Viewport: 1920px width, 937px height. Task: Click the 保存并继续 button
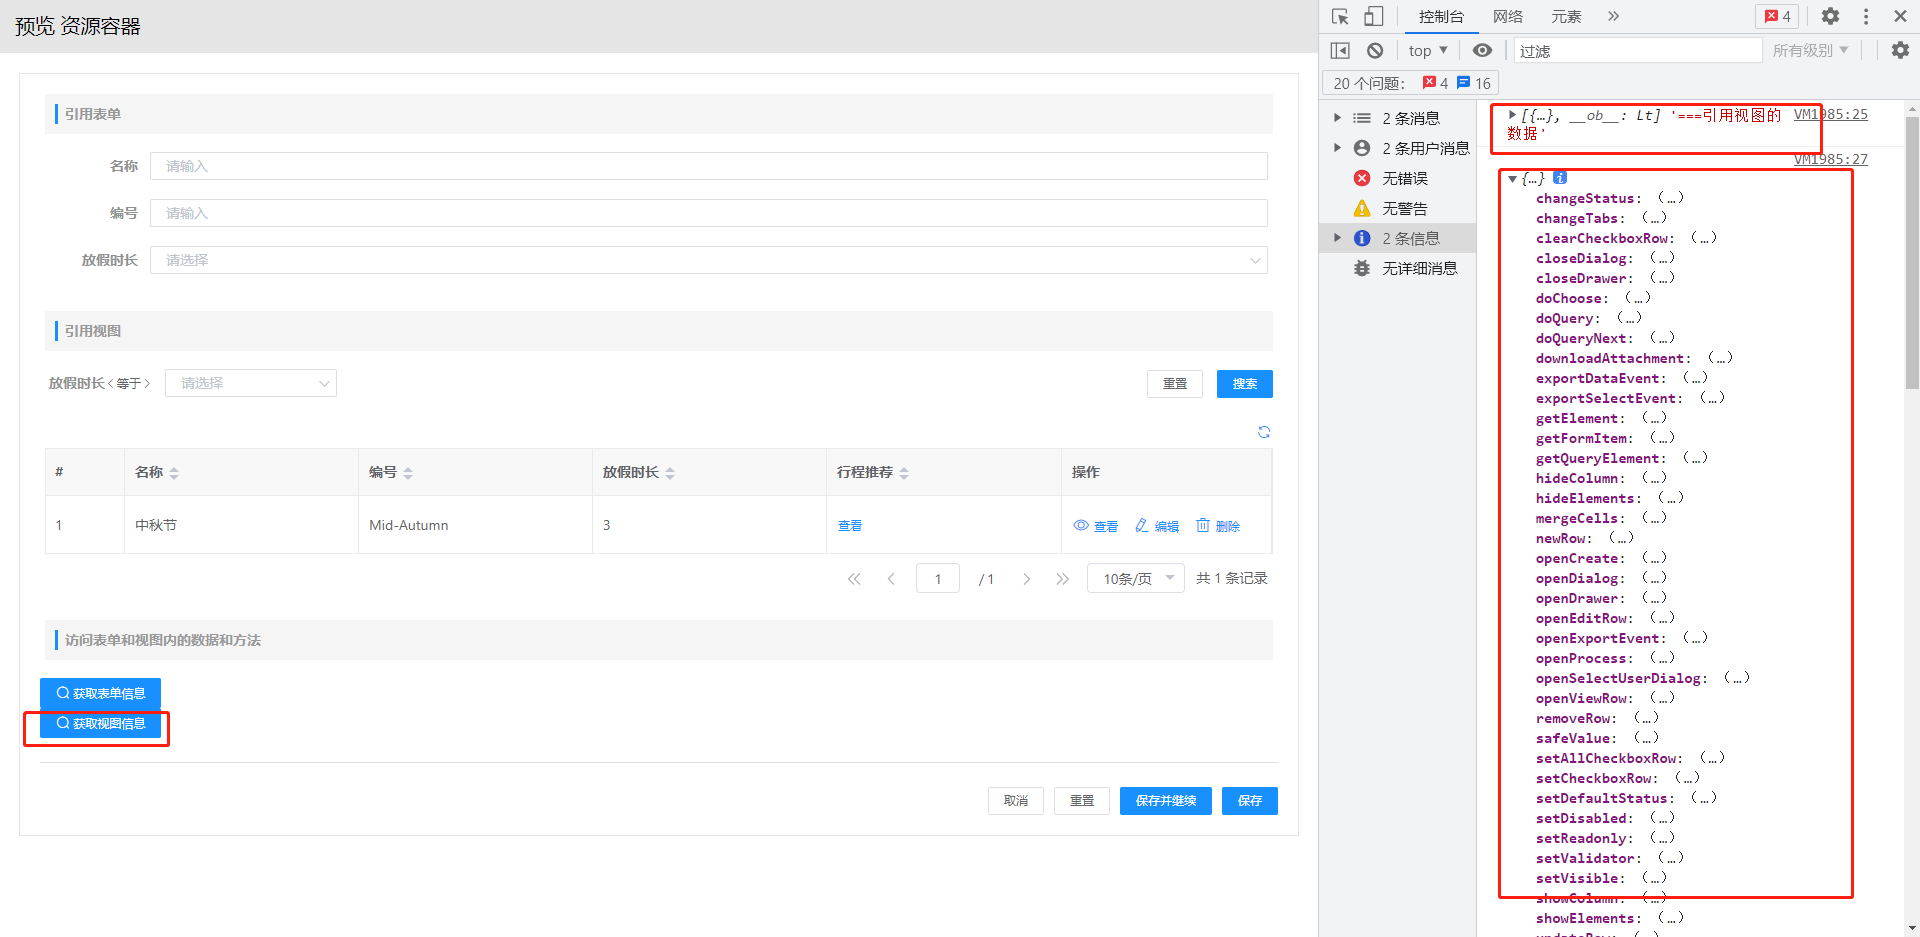point(1165,801)
